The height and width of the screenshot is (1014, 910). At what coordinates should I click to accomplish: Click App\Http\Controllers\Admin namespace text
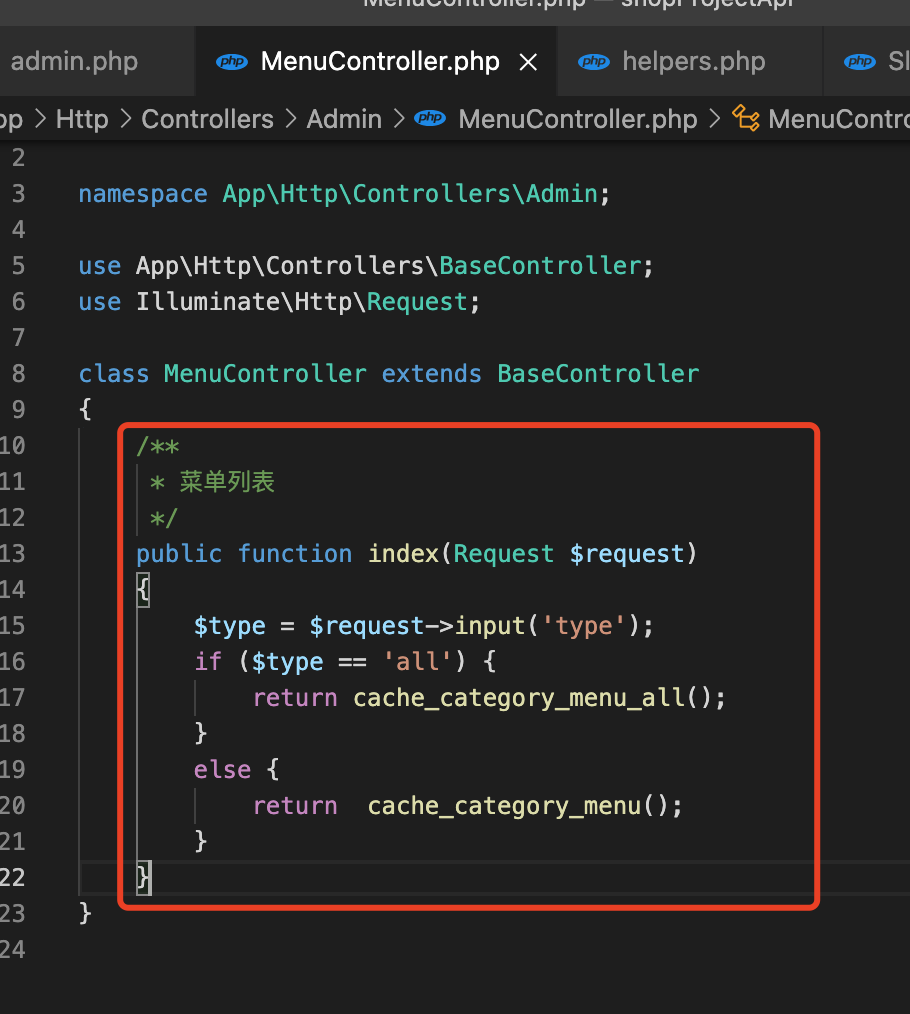[x=410, y=194]
